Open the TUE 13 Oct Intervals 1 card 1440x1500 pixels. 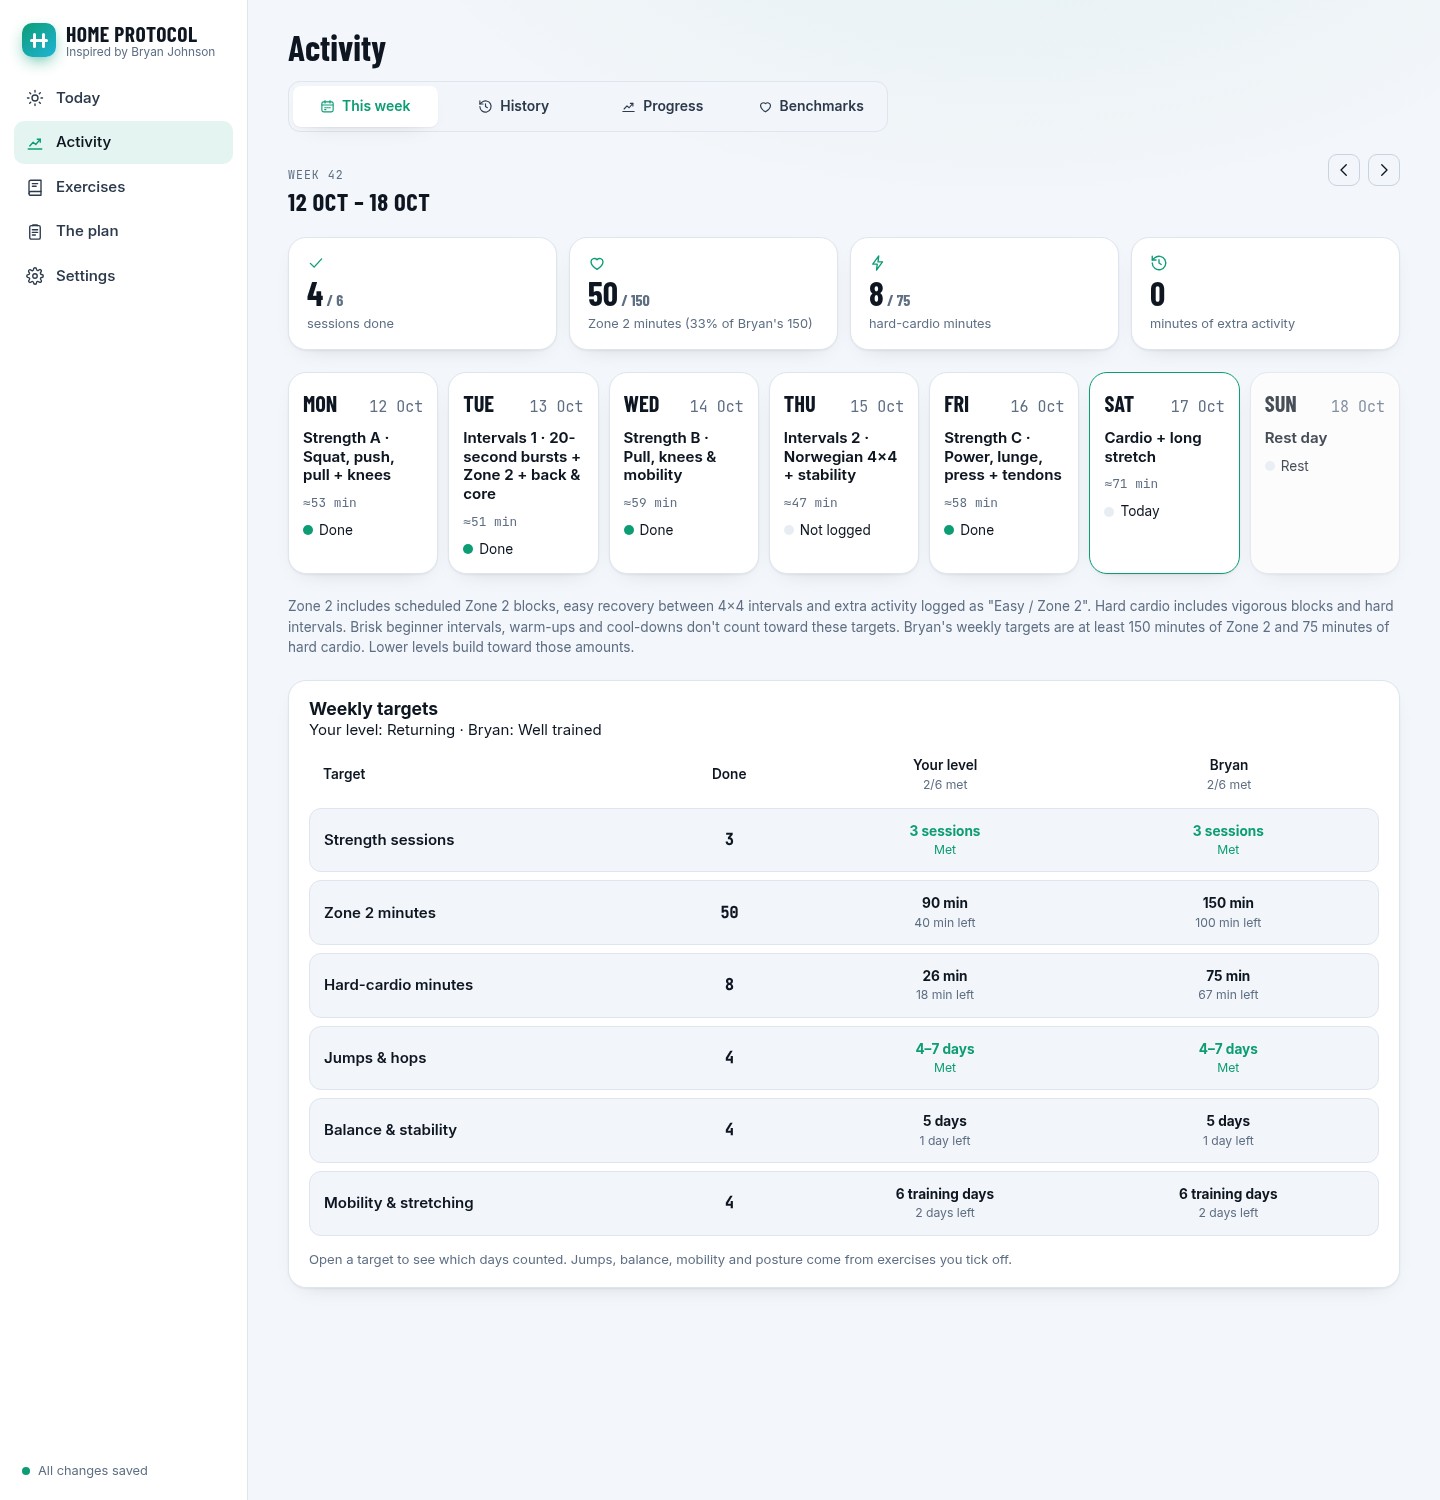tap(523, 473)
